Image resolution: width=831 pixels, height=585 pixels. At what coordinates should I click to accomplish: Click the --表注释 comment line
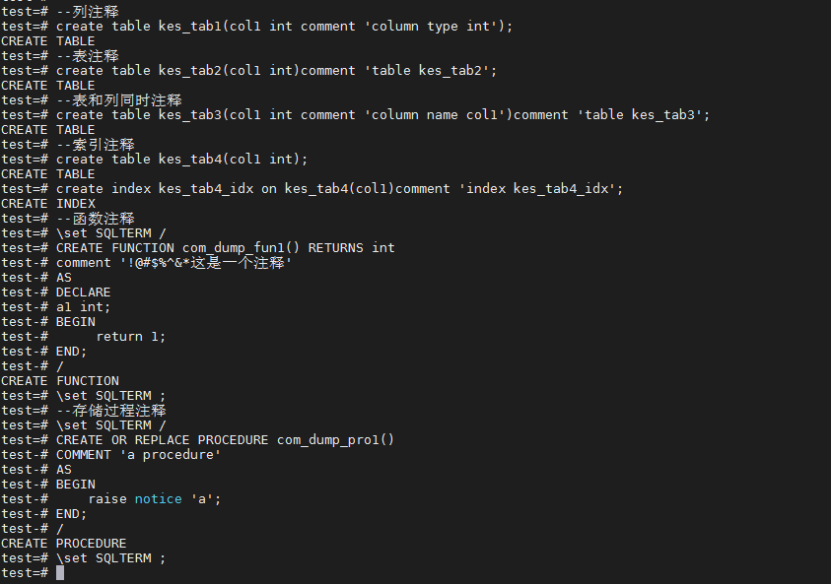[x=87, y=56]
